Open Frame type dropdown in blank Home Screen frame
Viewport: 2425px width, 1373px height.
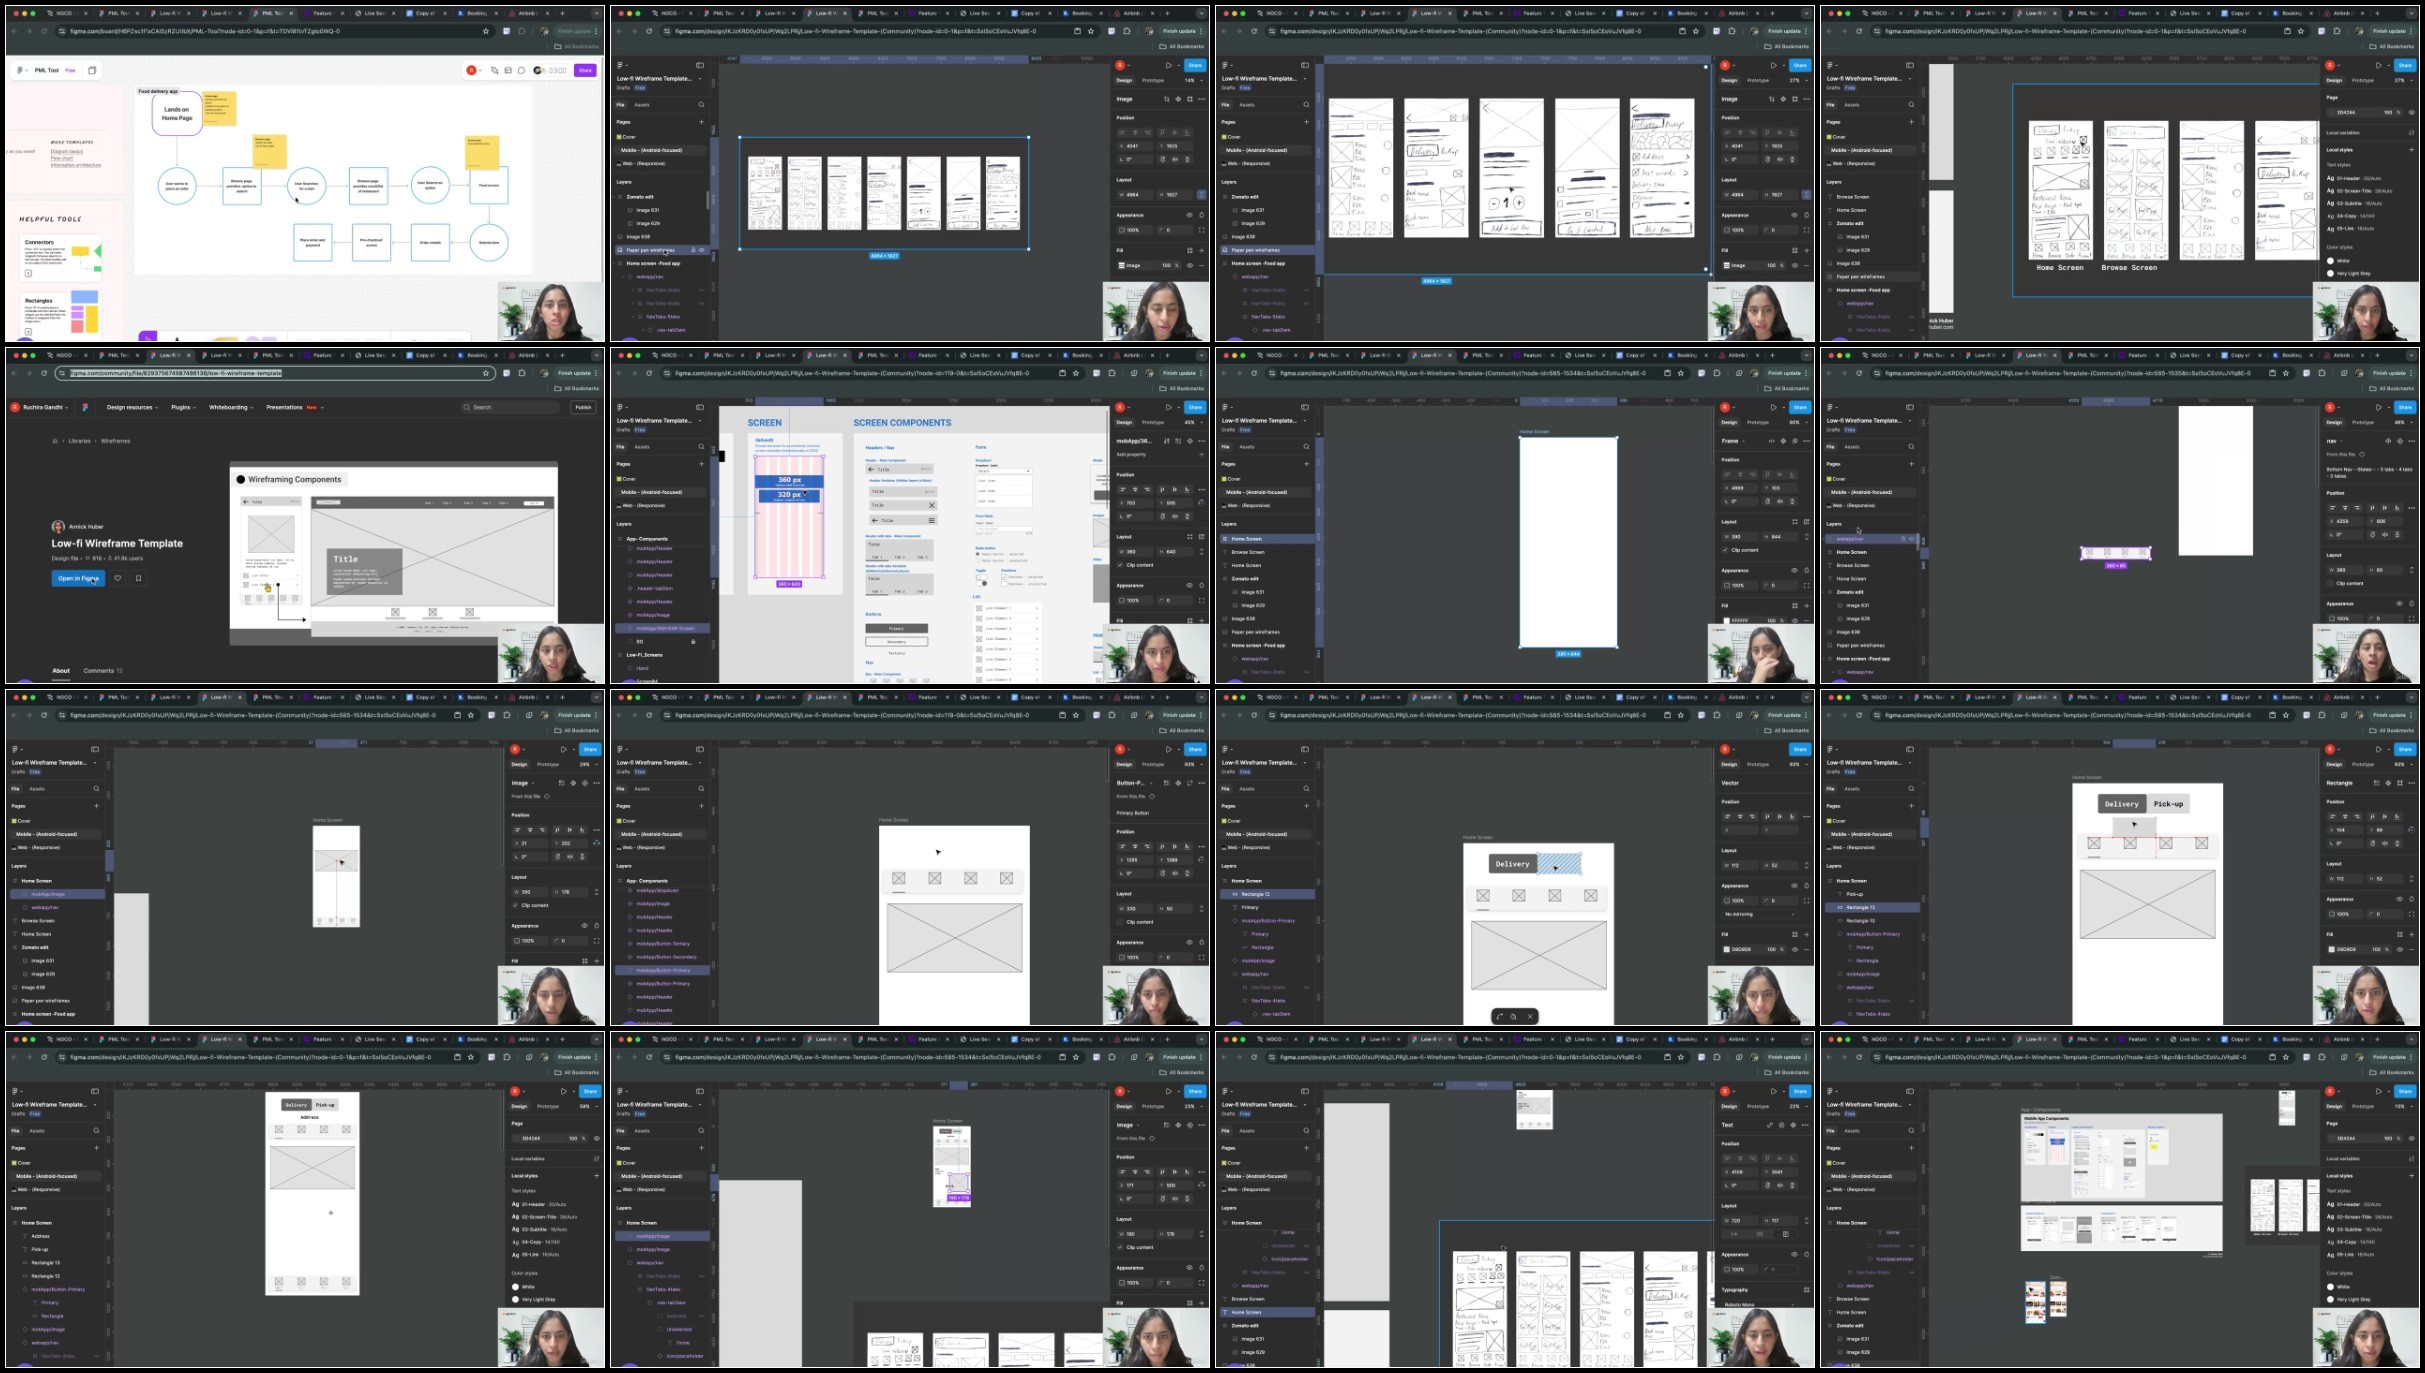[x=1735, y=441]
